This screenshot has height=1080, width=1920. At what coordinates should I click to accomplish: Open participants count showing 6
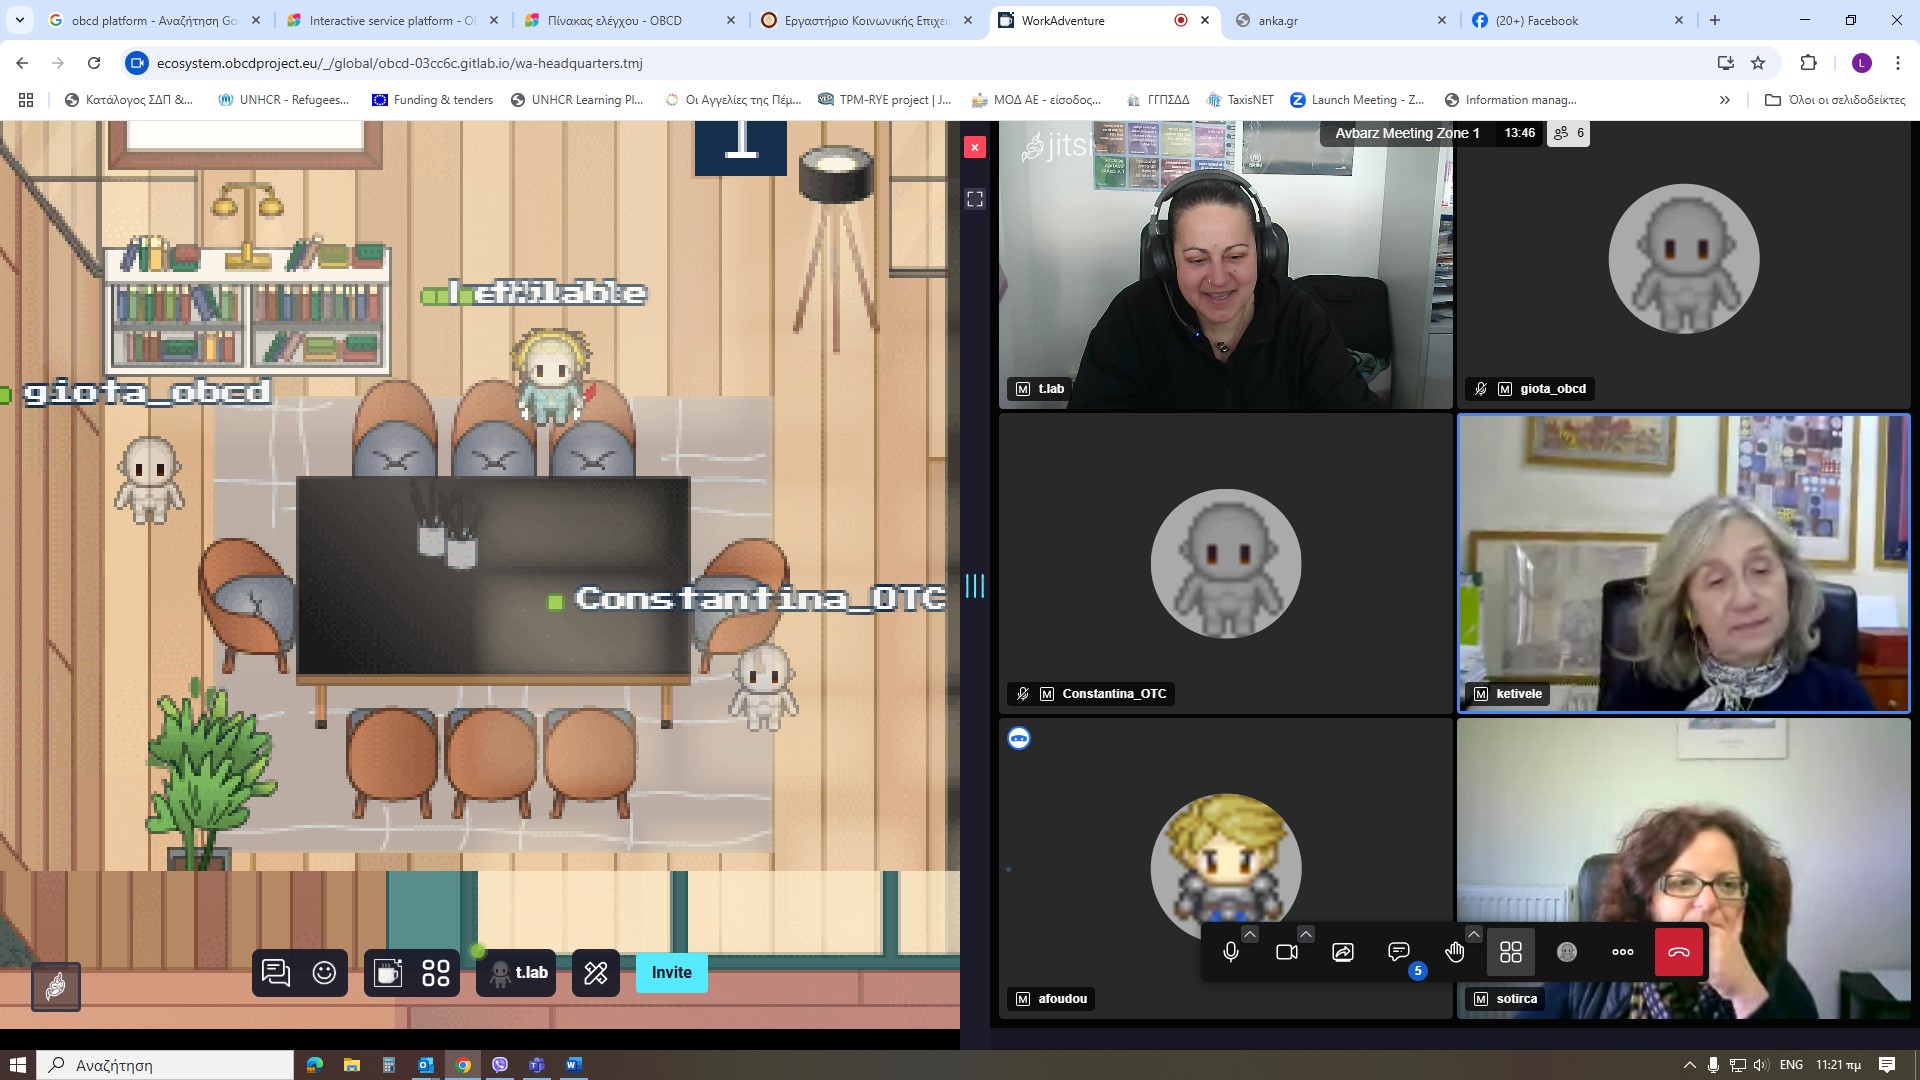[x=1569, y=133]
